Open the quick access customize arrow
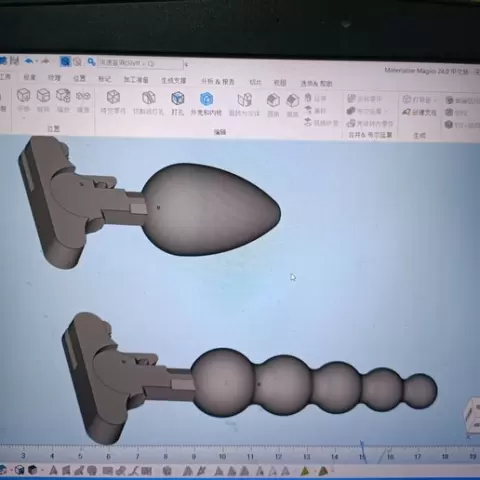 (x=186, y=65)
